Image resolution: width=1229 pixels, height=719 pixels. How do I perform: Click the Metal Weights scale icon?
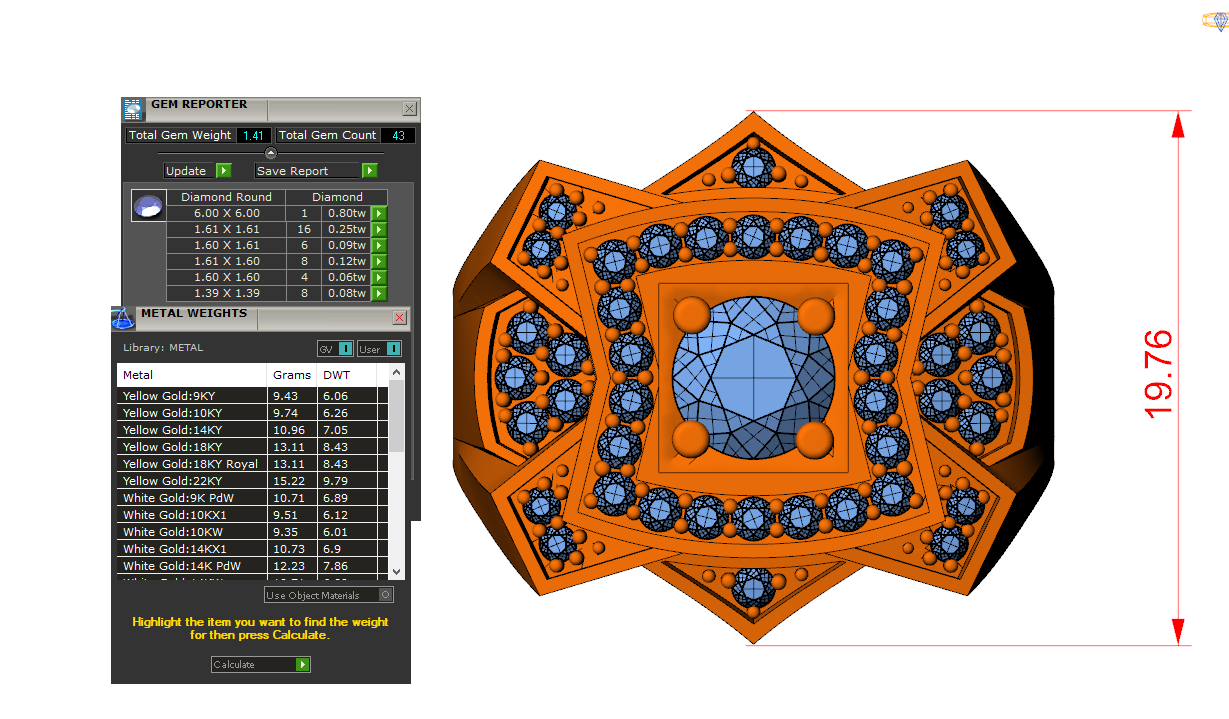click(x=122, y=319)
